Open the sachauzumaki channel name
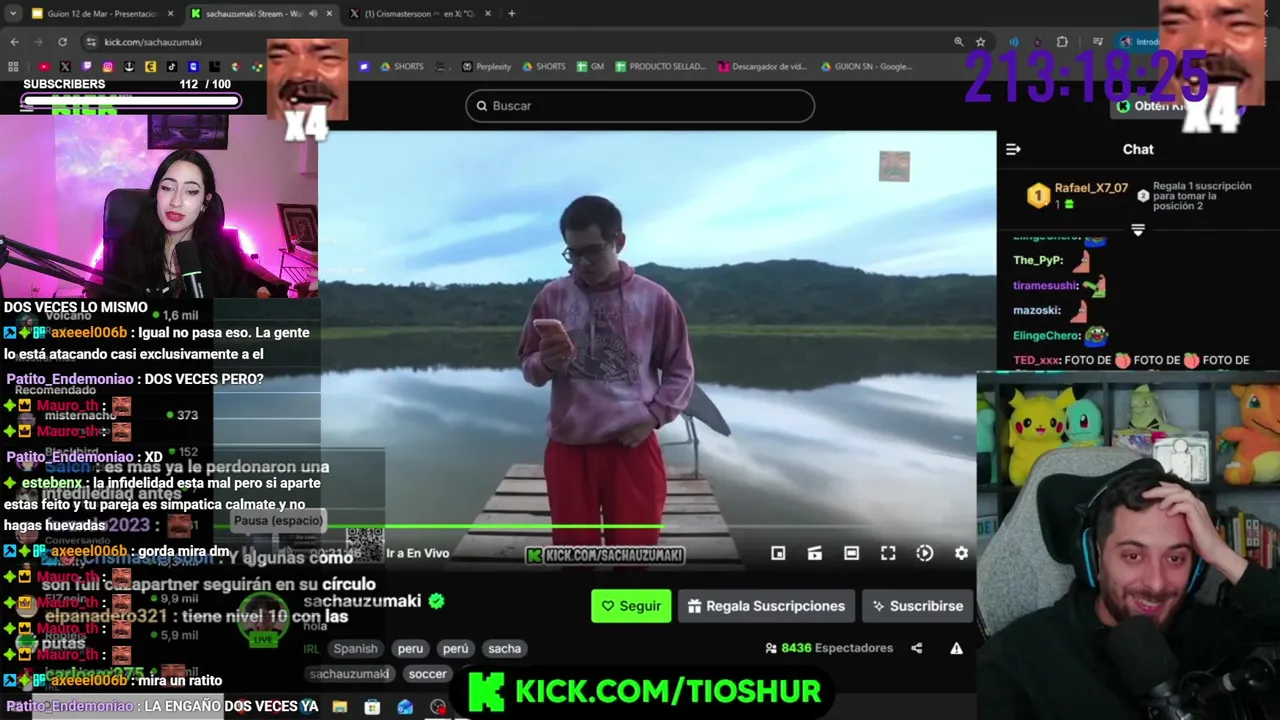The width and height of the screenshot is (1280, 720). tap(362, 601)
